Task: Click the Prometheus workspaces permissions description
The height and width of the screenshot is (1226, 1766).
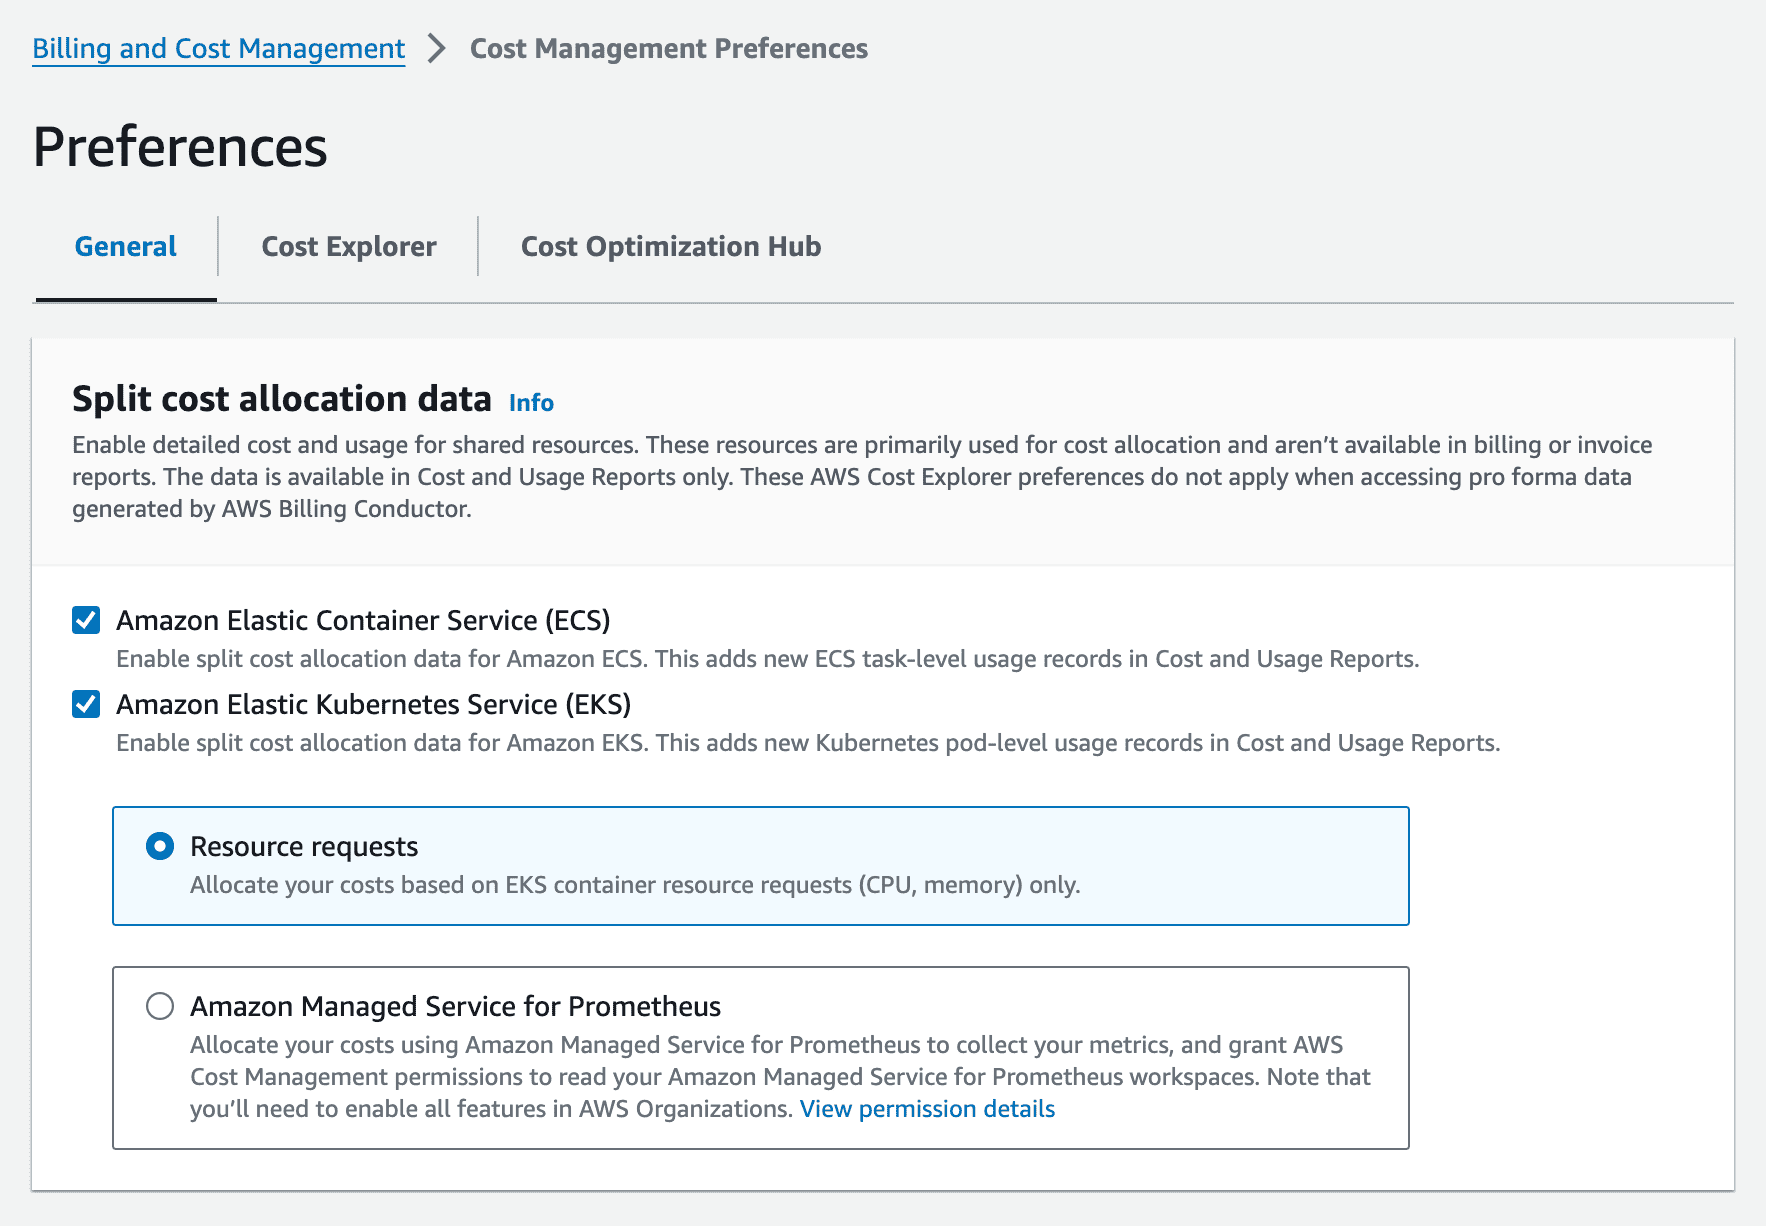Action: point(780,1077)
